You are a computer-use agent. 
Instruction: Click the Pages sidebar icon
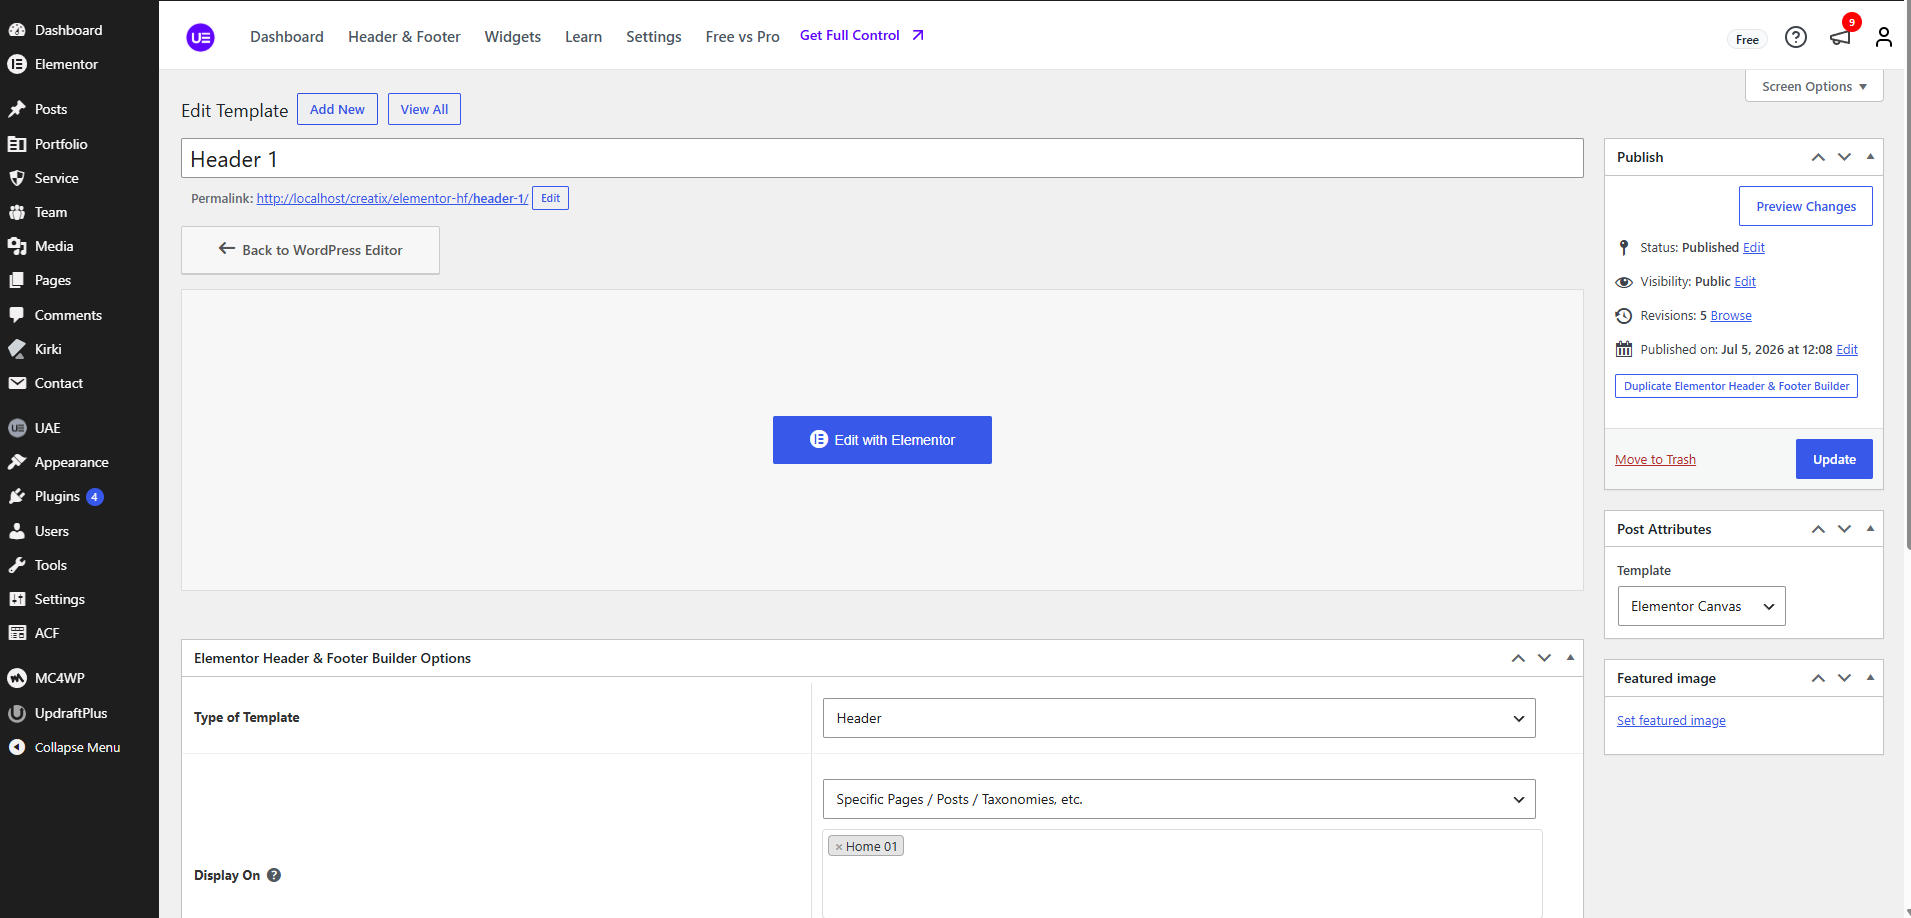(17, 280)
